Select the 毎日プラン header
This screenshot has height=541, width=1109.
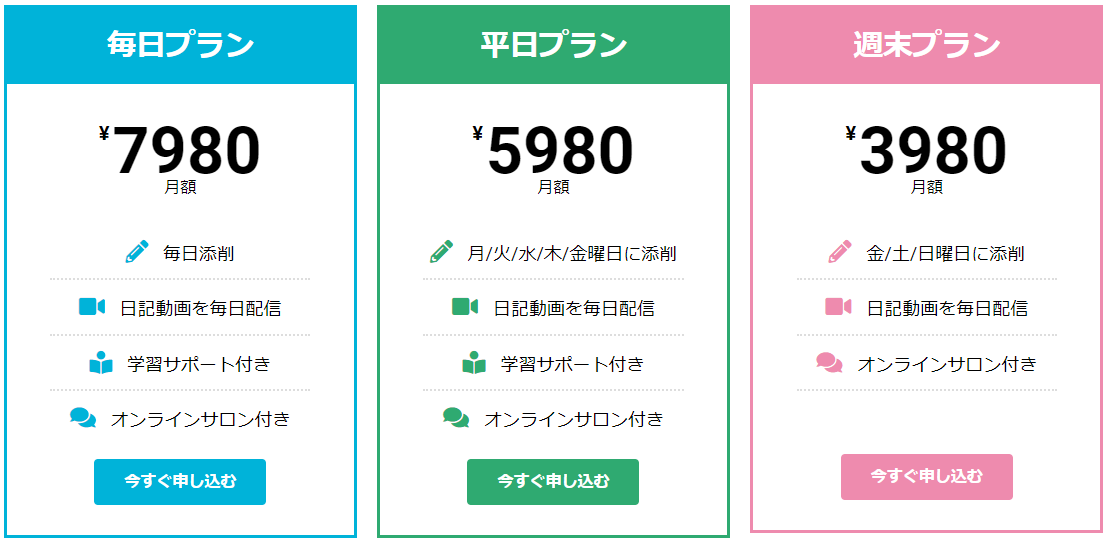(180, 45)
